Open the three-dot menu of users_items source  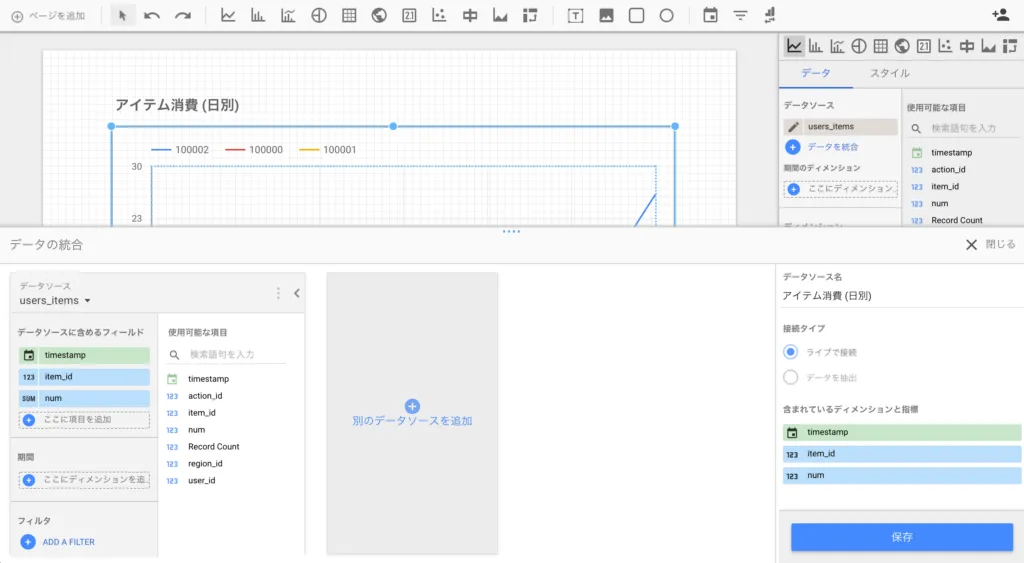pyautogui.click(x=278, y=293)
